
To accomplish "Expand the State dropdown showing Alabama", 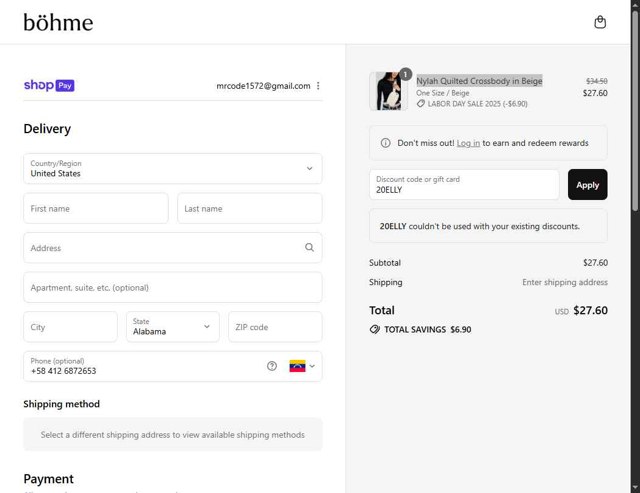I will click(x=173, y=327).
